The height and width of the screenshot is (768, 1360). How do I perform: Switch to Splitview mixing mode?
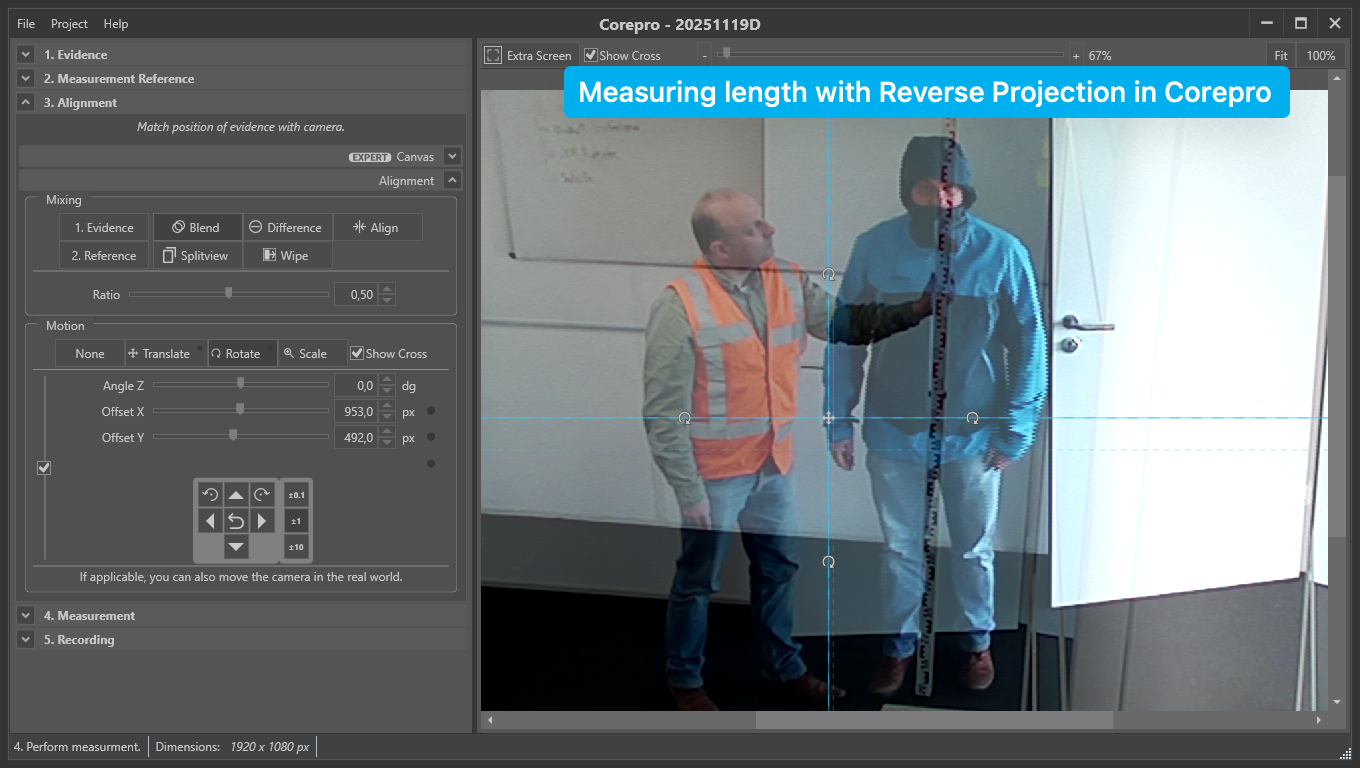(197, 255)
